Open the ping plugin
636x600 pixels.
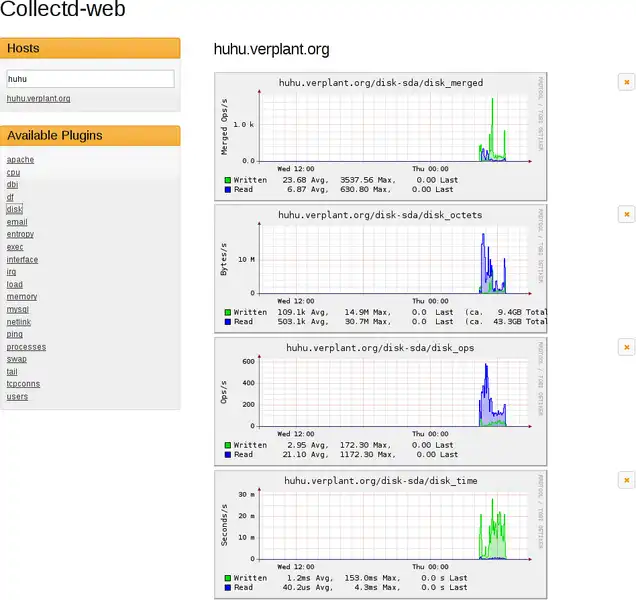pyautogui.click(x=15, y=334)
